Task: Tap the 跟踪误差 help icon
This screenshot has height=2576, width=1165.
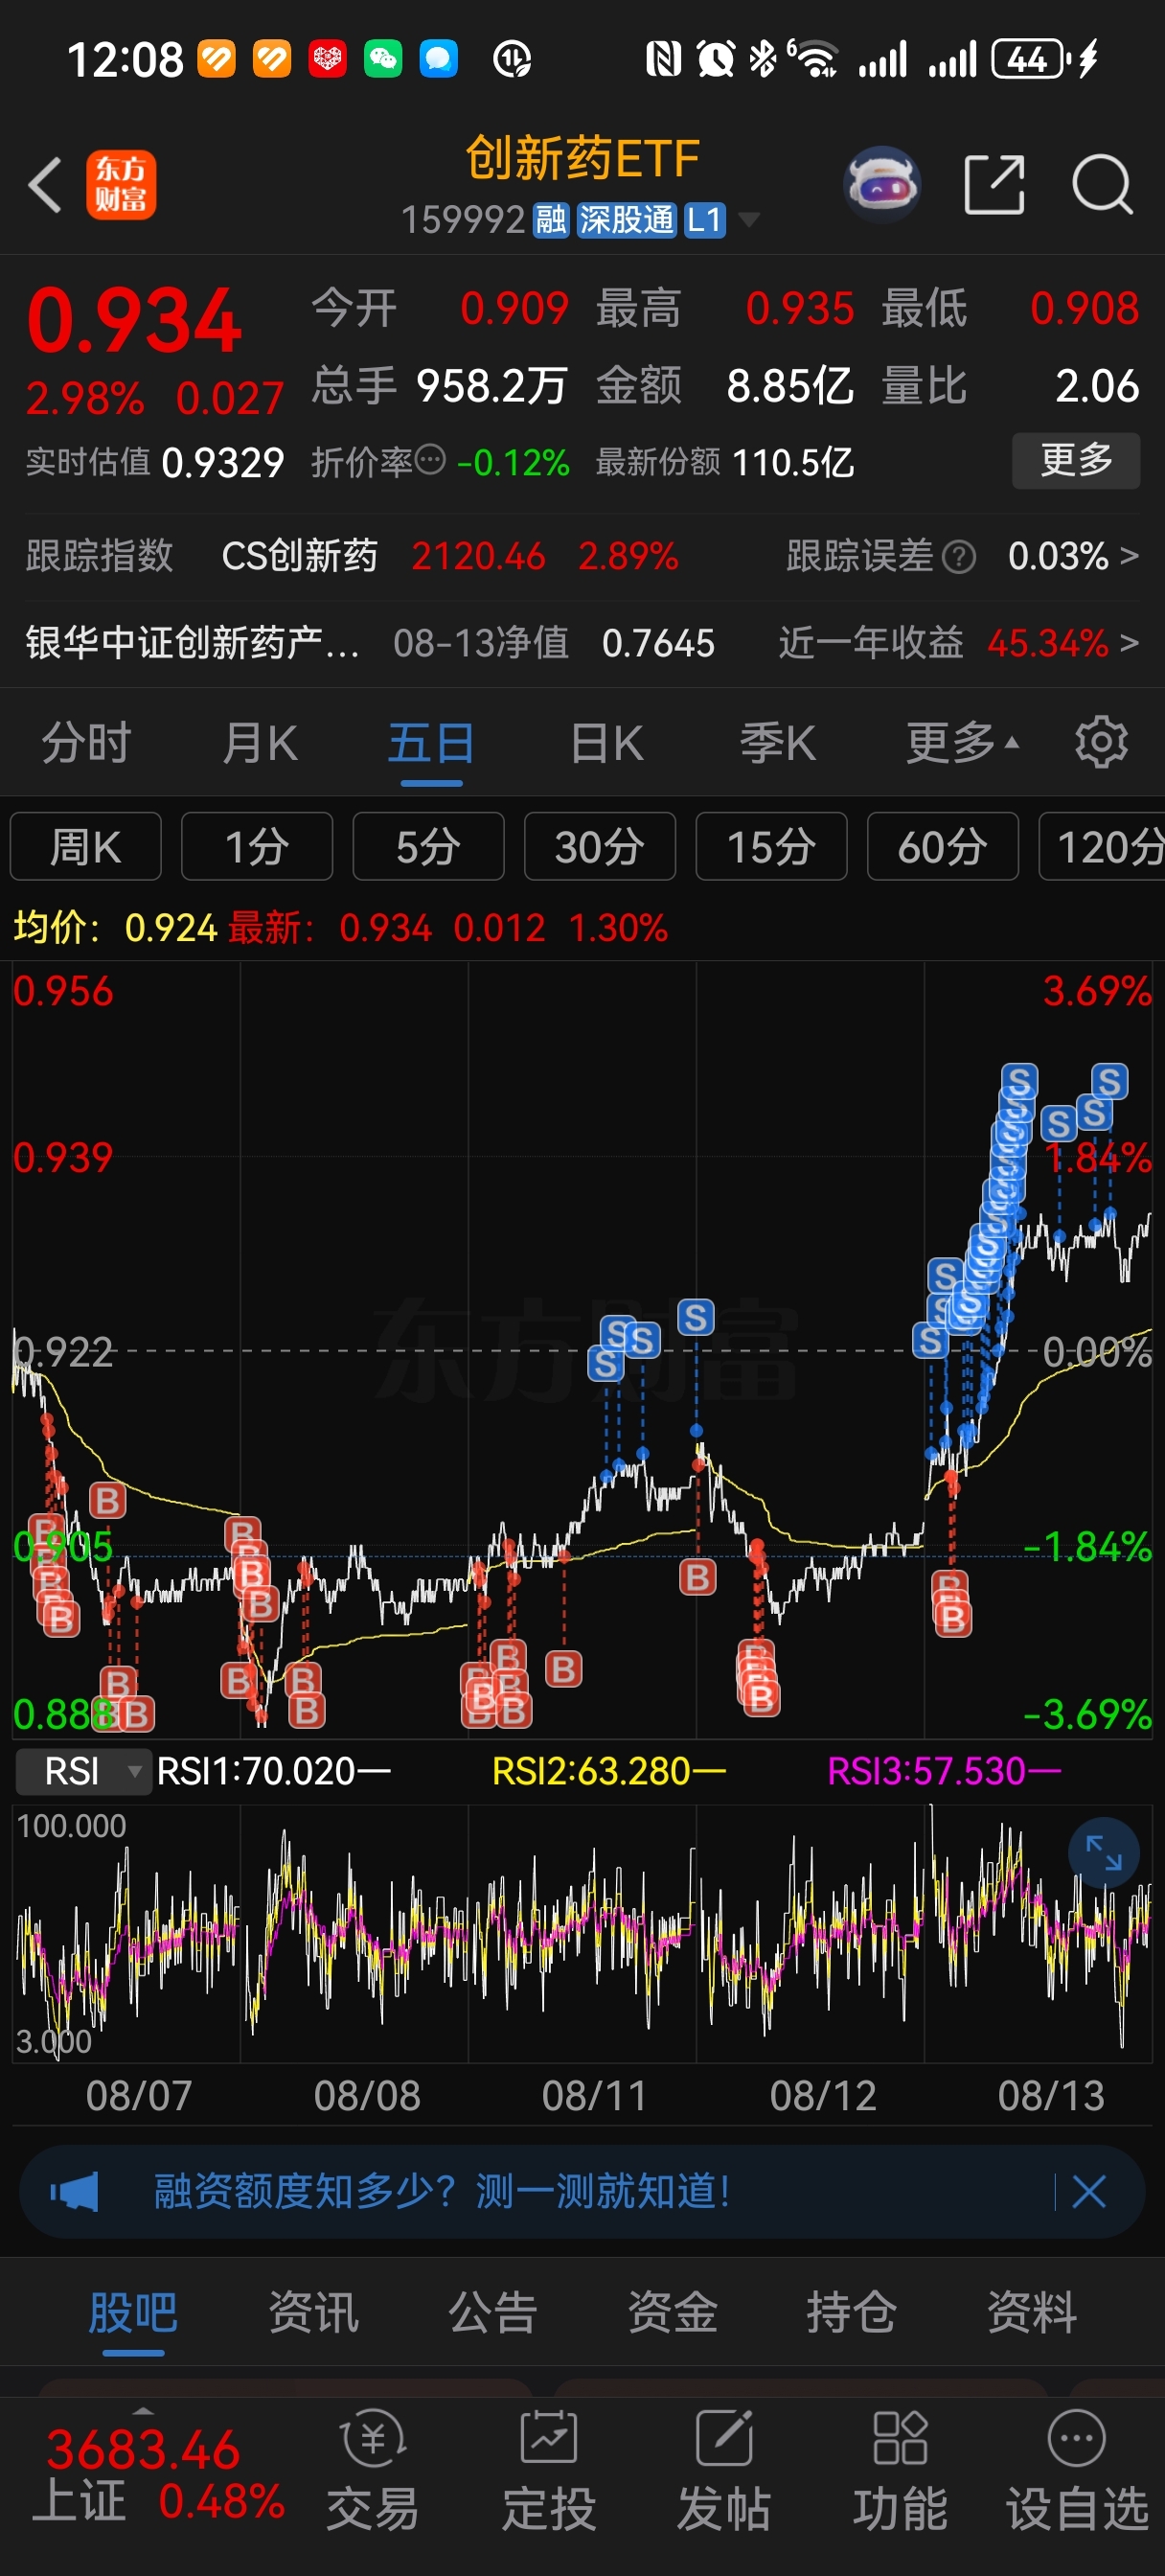Action: (959, 556)
